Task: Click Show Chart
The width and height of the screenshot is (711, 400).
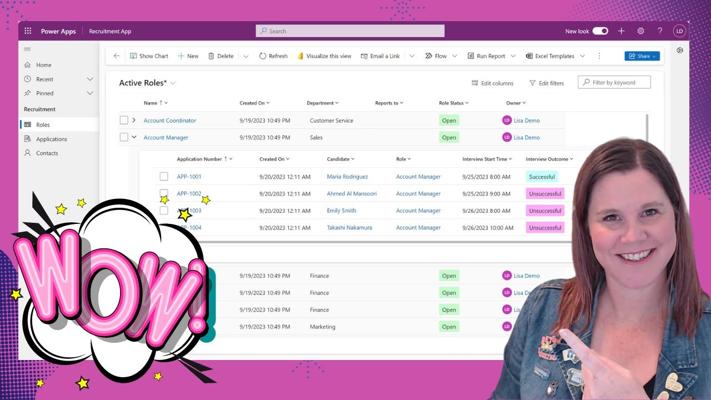Action: point(149,56)
